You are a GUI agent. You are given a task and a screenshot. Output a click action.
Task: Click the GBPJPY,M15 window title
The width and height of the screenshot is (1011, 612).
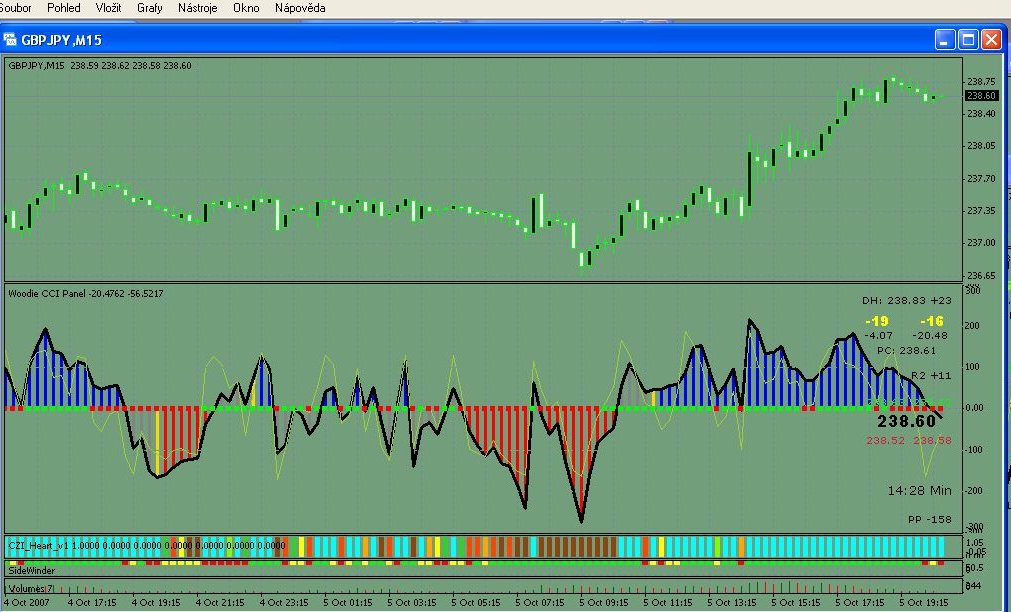tap(61, 40)
